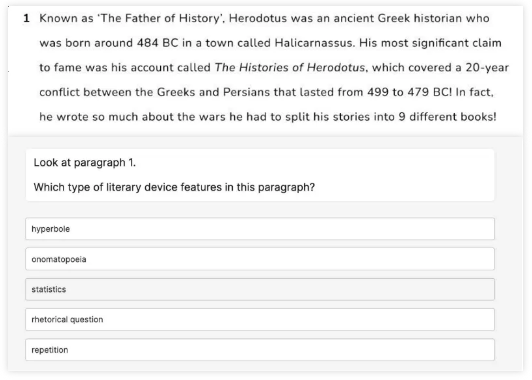The image size is (532, 380).
Task: Click the date '484 BC' in the passage
Action: 157,43
